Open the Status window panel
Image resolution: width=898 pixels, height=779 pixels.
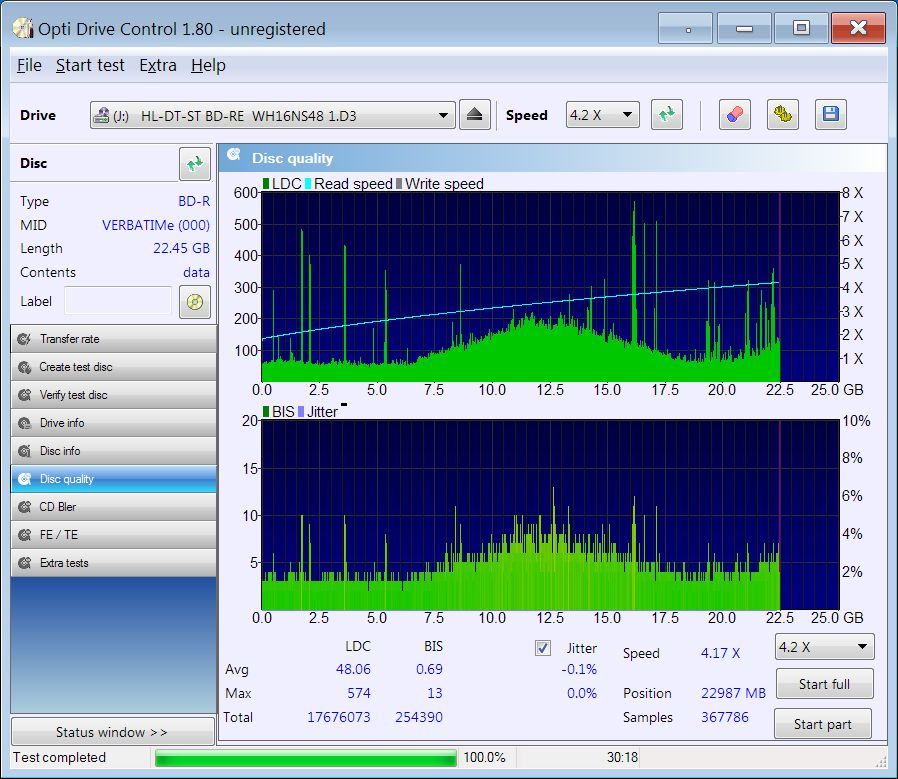point(112,732)
